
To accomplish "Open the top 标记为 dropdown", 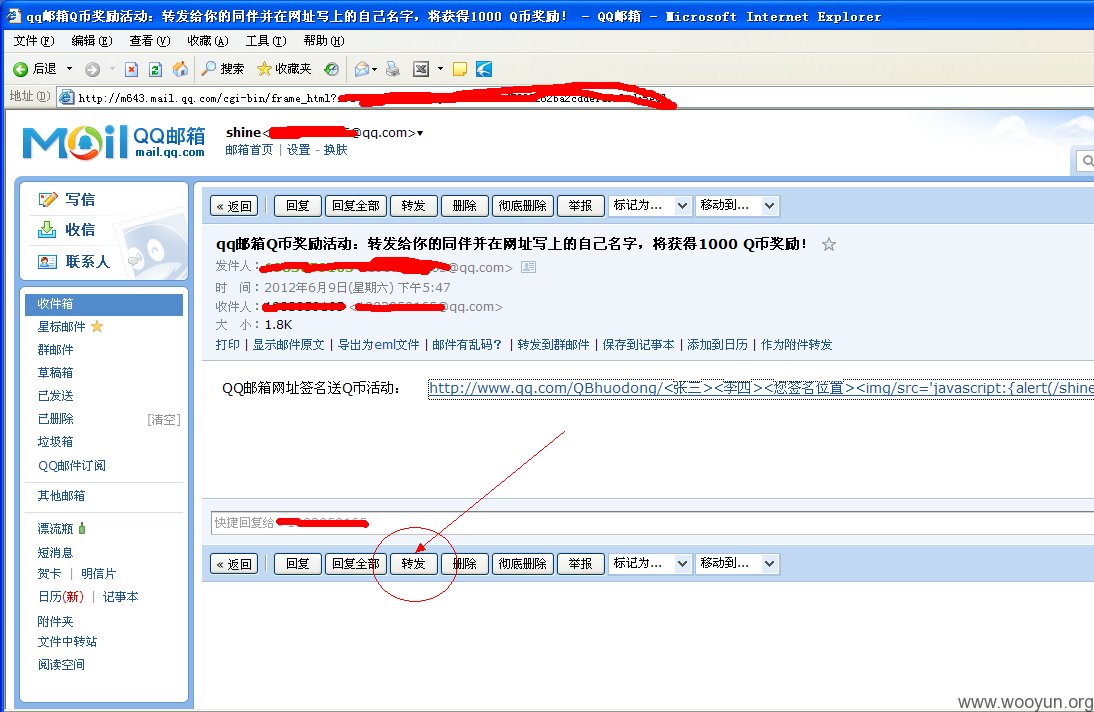I will pos(650,205).
